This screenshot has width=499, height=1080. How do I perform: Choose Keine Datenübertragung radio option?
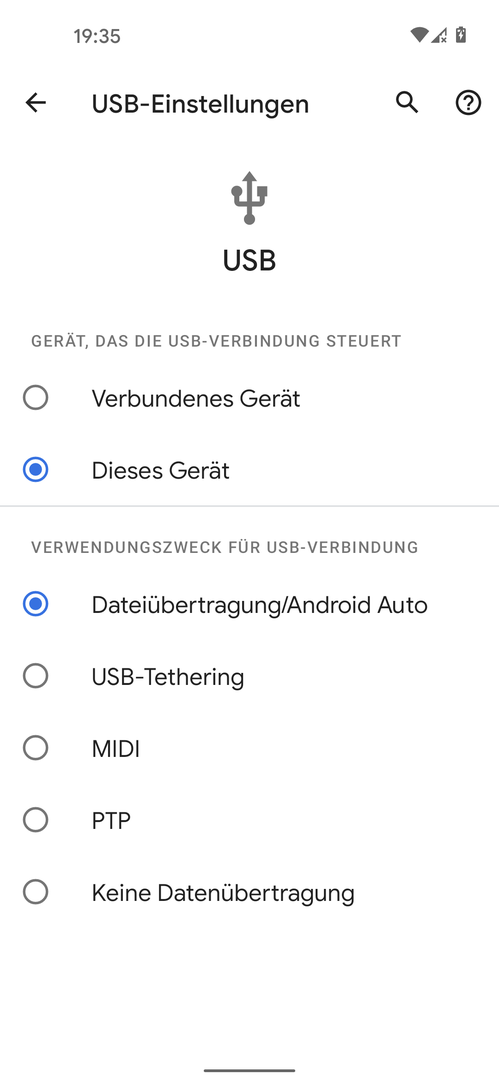click(x=35, y=893)
